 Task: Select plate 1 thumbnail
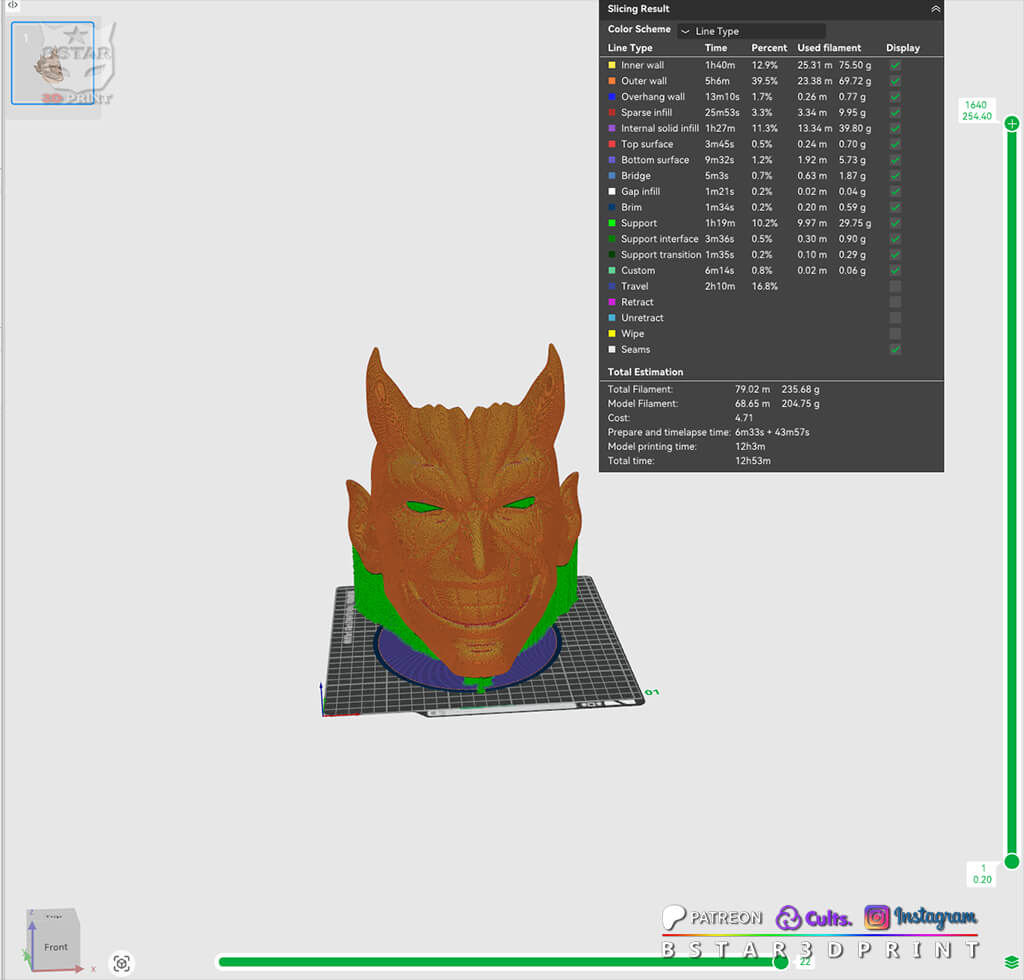(53, 63)
